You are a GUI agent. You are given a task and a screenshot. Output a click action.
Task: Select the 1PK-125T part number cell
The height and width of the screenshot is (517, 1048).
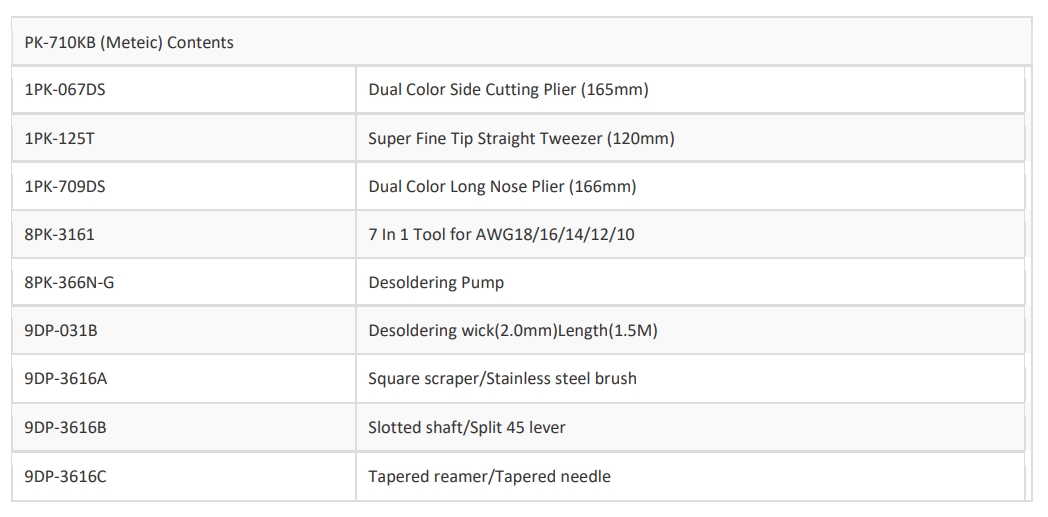[x=59, y=139]
